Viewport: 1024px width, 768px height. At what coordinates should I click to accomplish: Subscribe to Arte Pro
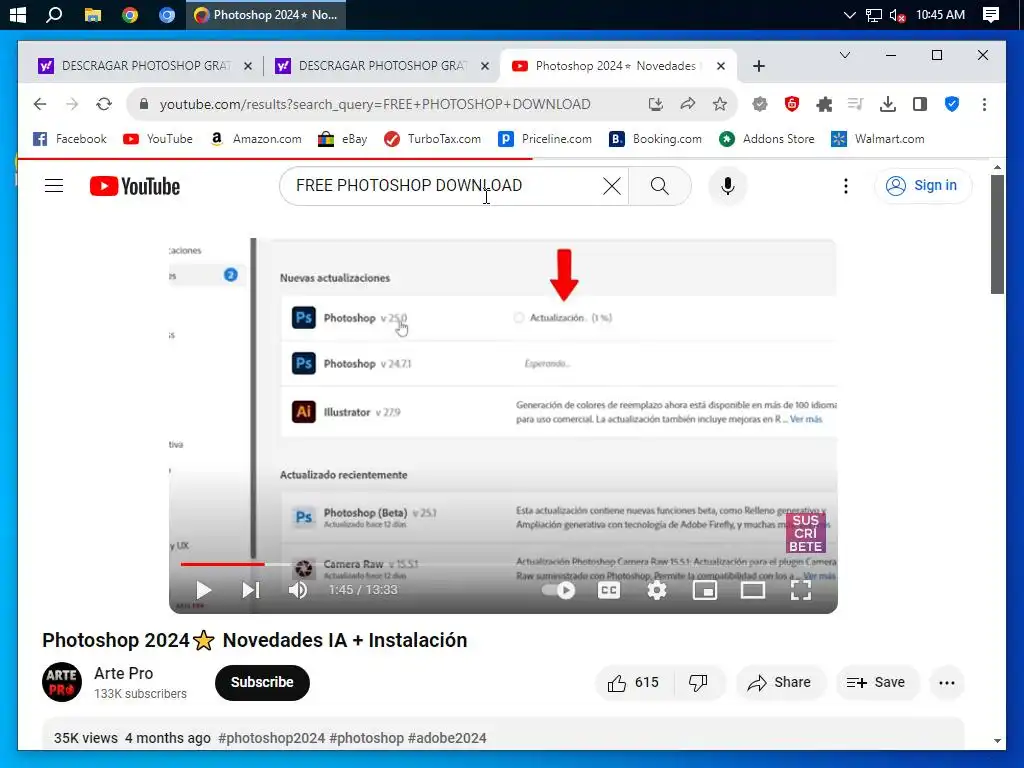(262, 682)
